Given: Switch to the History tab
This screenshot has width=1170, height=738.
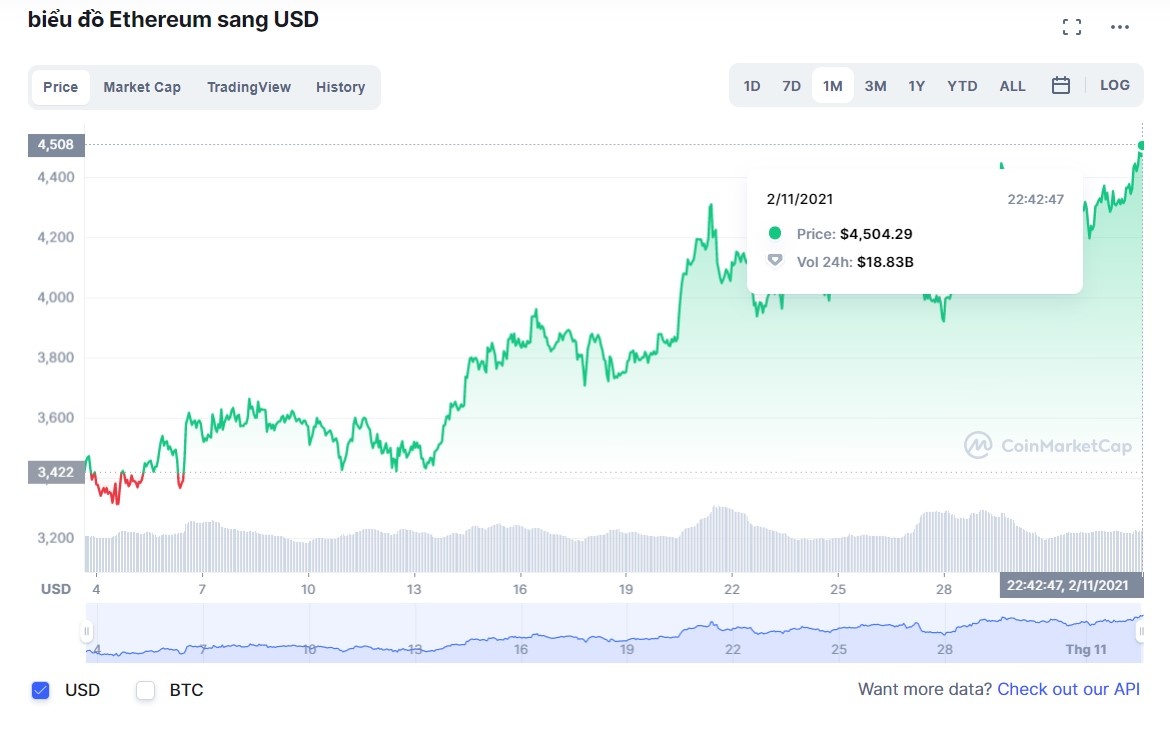Looking at the screenshot, I should [340, 87].
